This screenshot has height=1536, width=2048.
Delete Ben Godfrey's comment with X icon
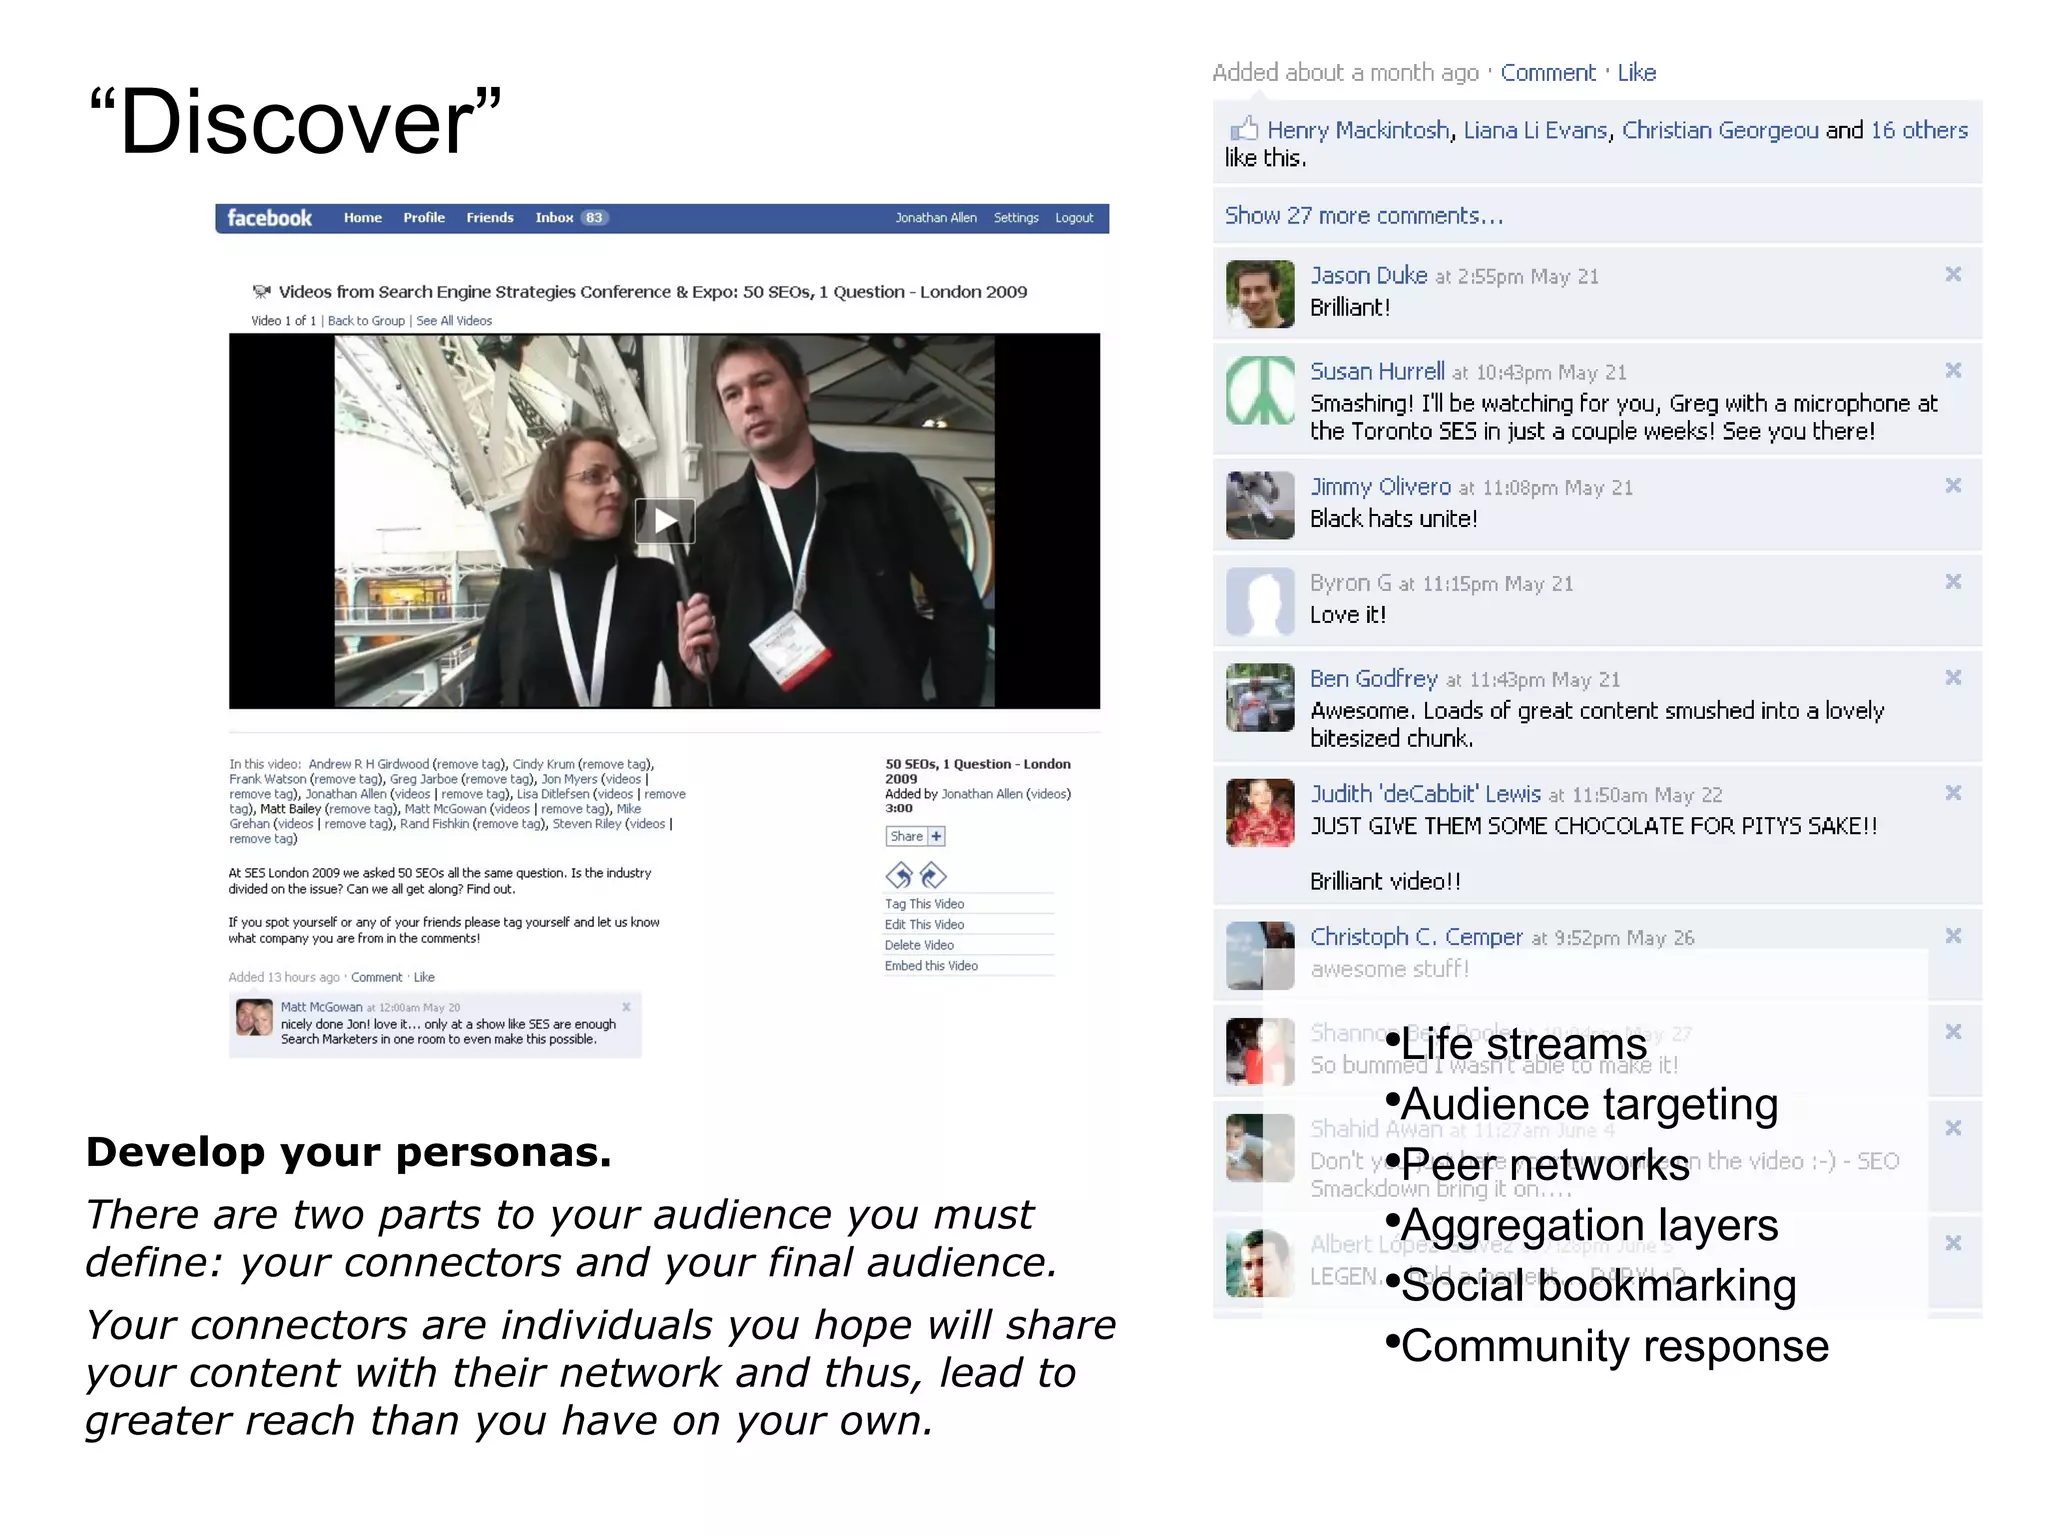pos(1953,677)
